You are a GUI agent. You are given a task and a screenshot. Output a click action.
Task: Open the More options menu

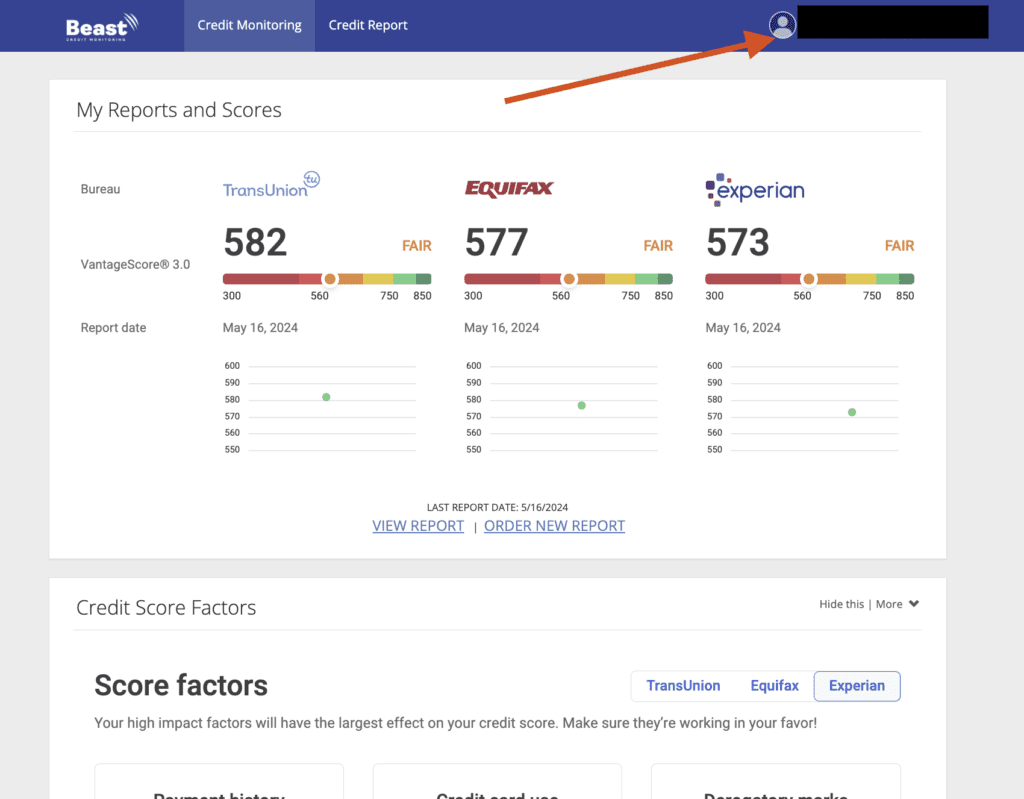point(889,604)
